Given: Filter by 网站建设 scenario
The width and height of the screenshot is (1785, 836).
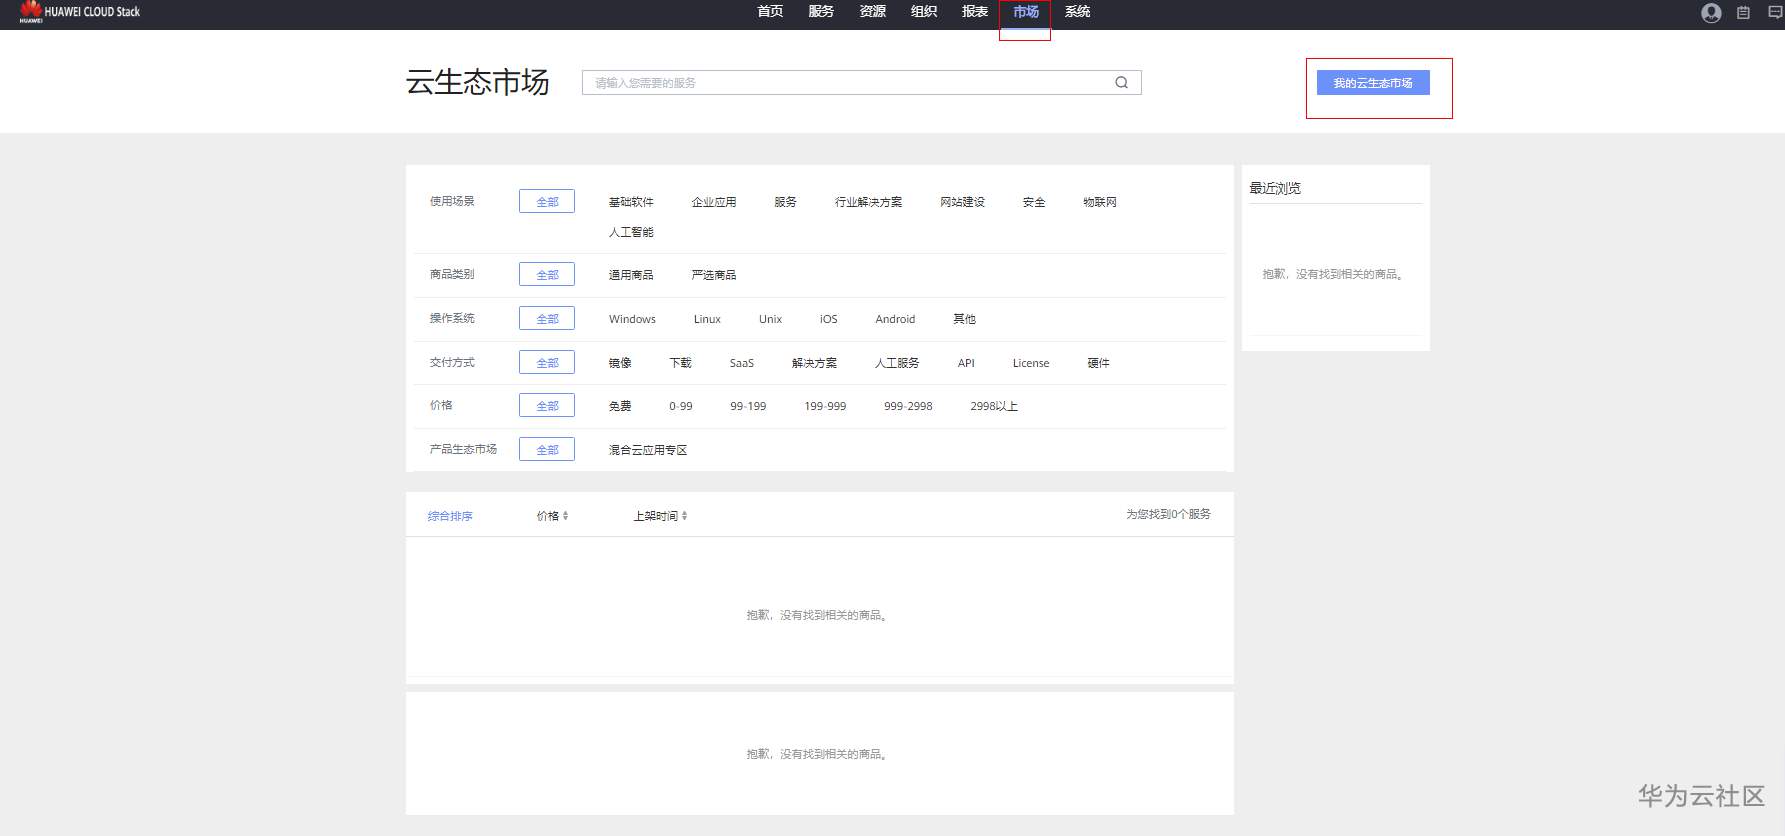Looking at the screenshot, I should click(x=963, y=202).
